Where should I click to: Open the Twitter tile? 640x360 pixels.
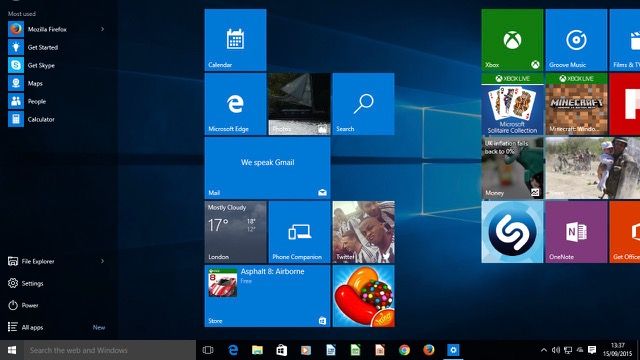[x=363, y=232]
